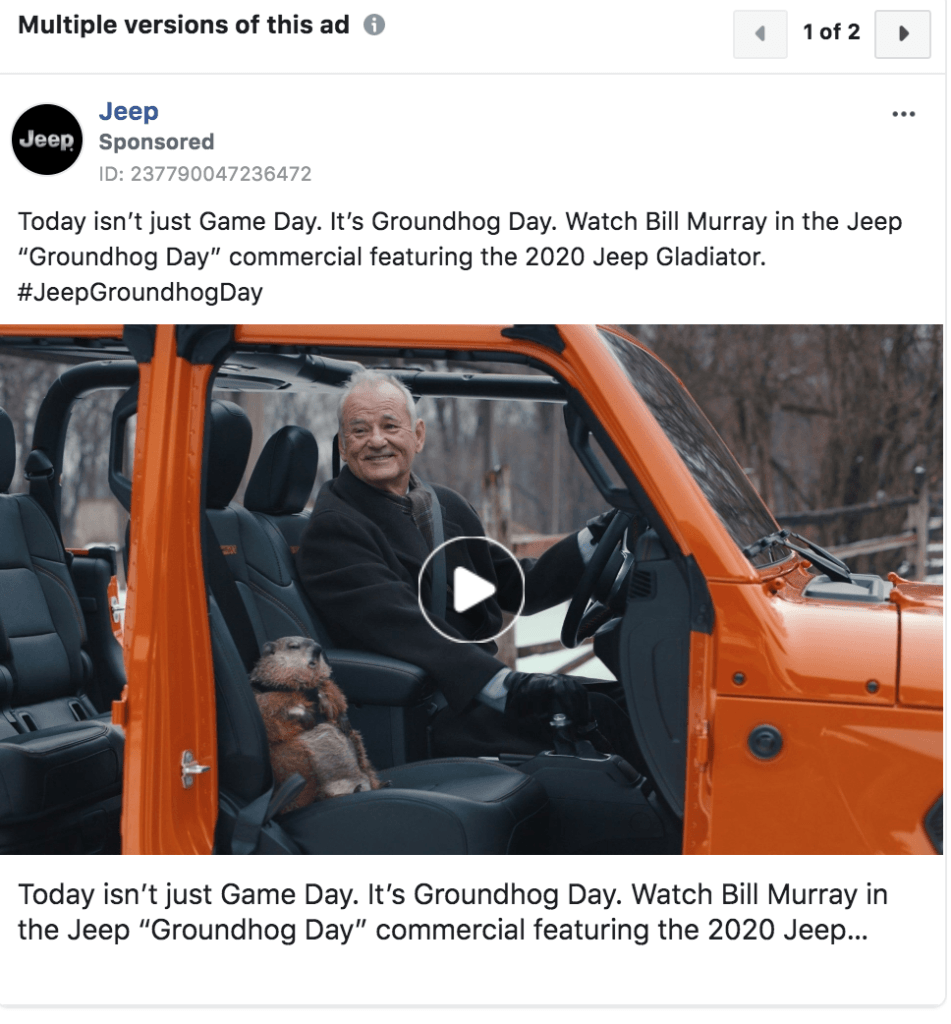Click the Jeep round profile logo

pos(47,139)
